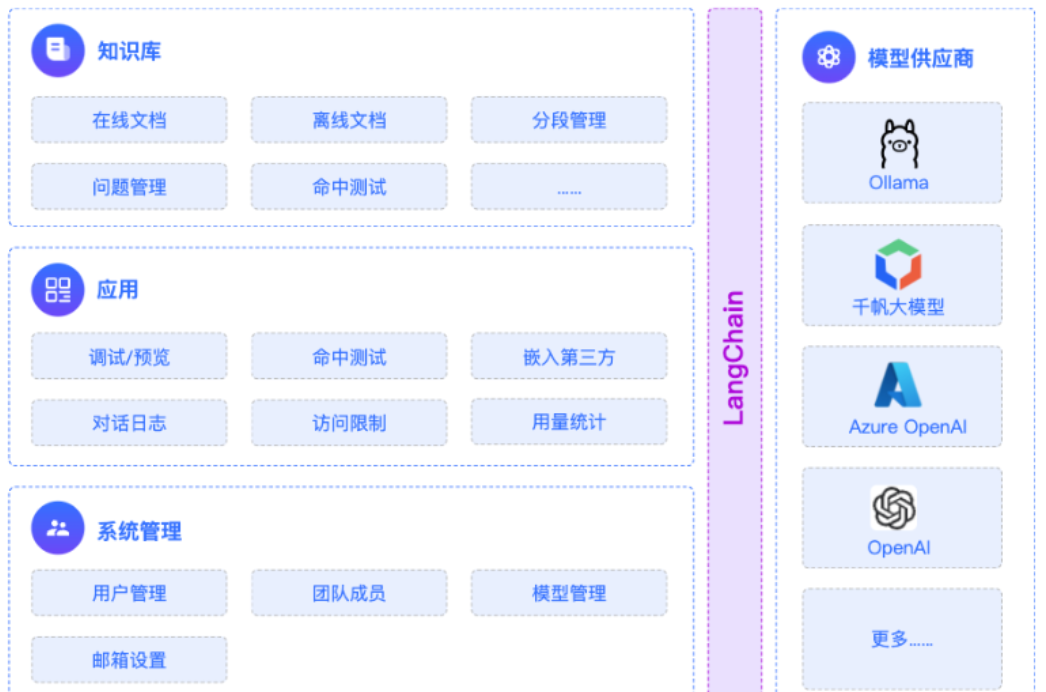This screenshot has width=1046, height=692.
Task: Click the Azure OpenAI label text
Action: [x=907, y=427]
